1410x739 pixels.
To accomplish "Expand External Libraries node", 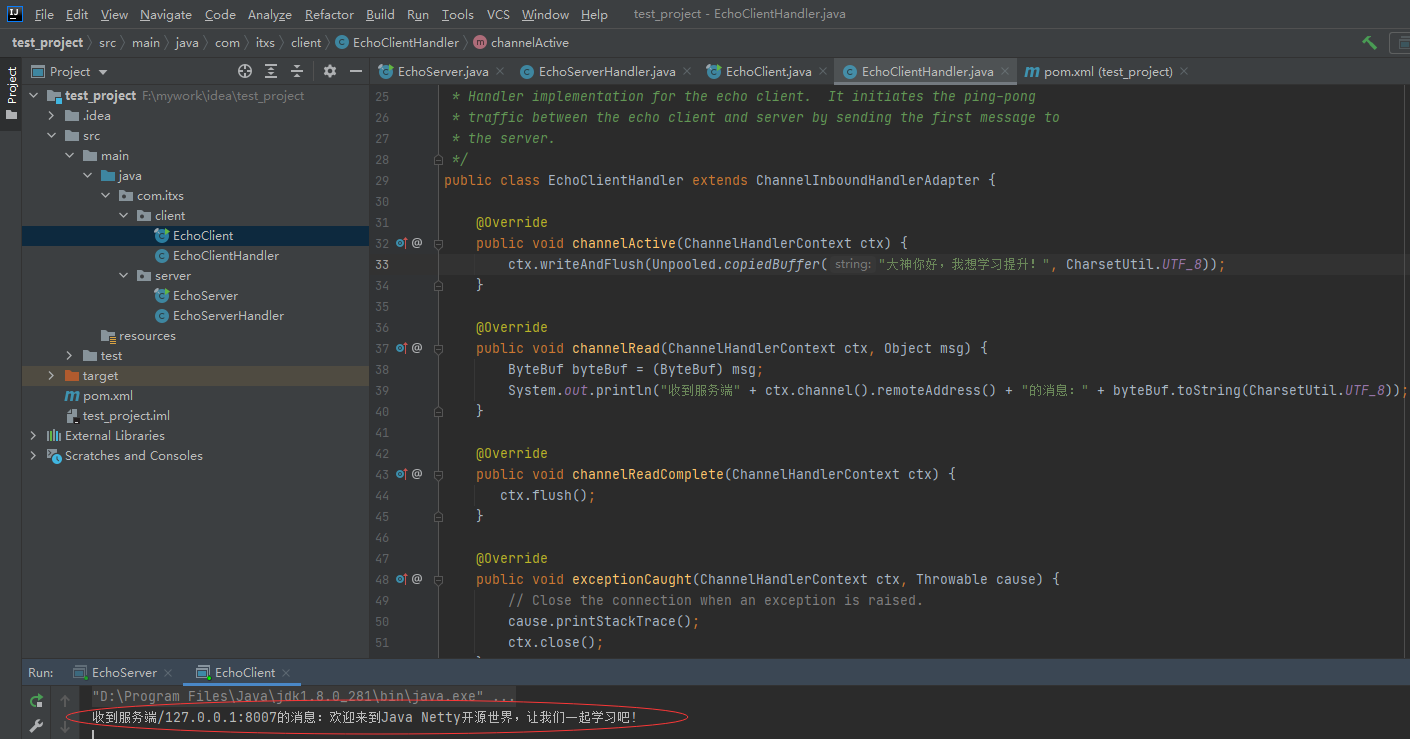I will click(x=33, y=436).
